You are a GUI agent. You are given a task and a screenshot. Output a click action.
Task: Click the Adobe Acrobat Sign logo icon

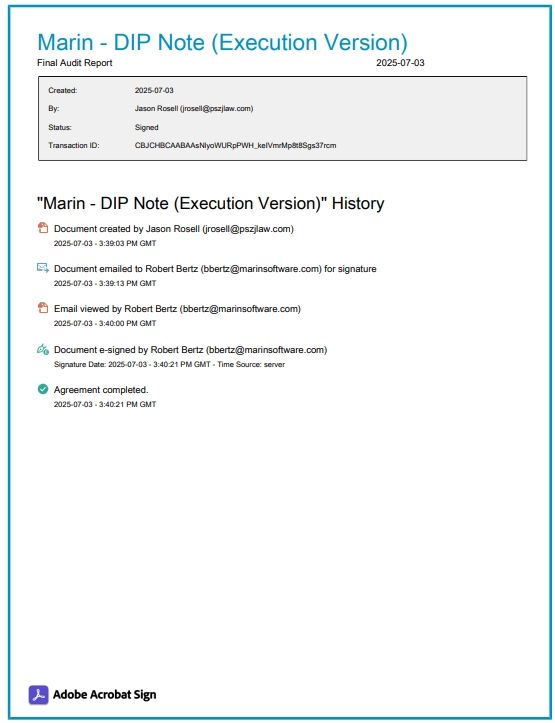click(38, 694)
